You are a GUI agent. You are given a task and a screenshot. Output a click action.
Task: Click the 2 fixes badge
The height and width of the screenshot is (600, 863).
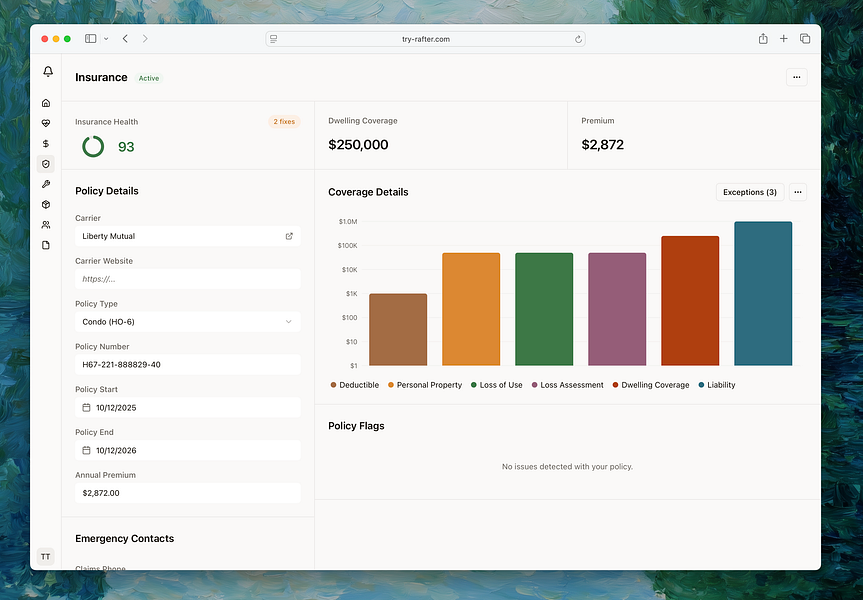[284, 122]
